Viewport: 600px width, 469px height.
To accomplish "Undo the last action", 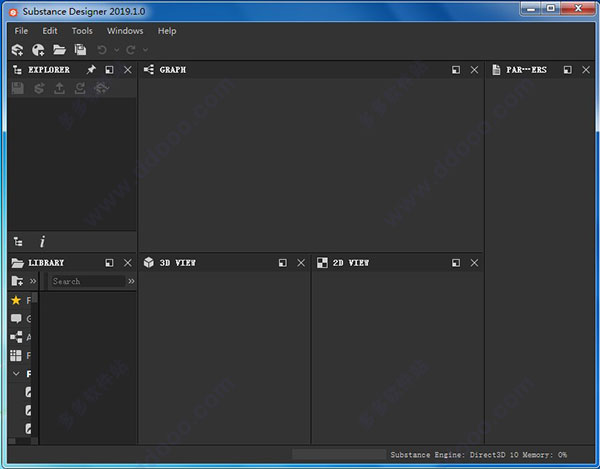I will (102, 50).
